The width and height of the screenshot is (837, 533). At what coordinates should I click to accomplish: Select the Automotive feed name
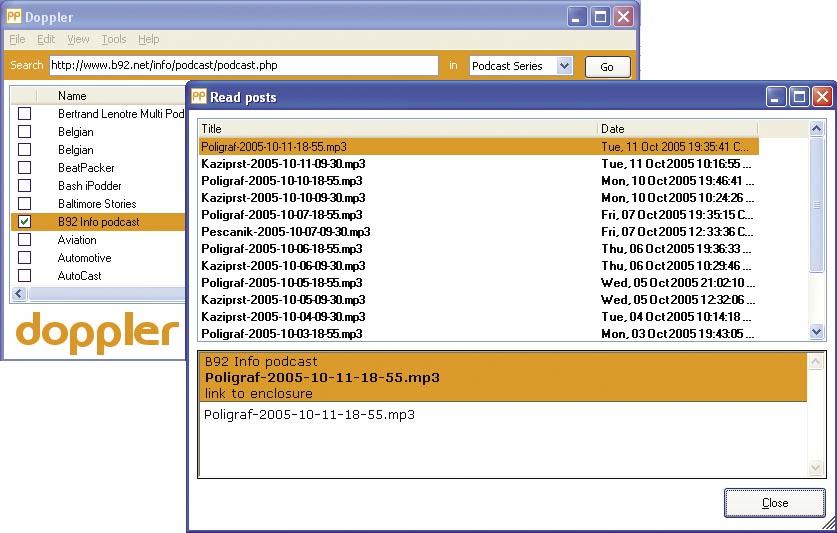click(x=84, y=257)
